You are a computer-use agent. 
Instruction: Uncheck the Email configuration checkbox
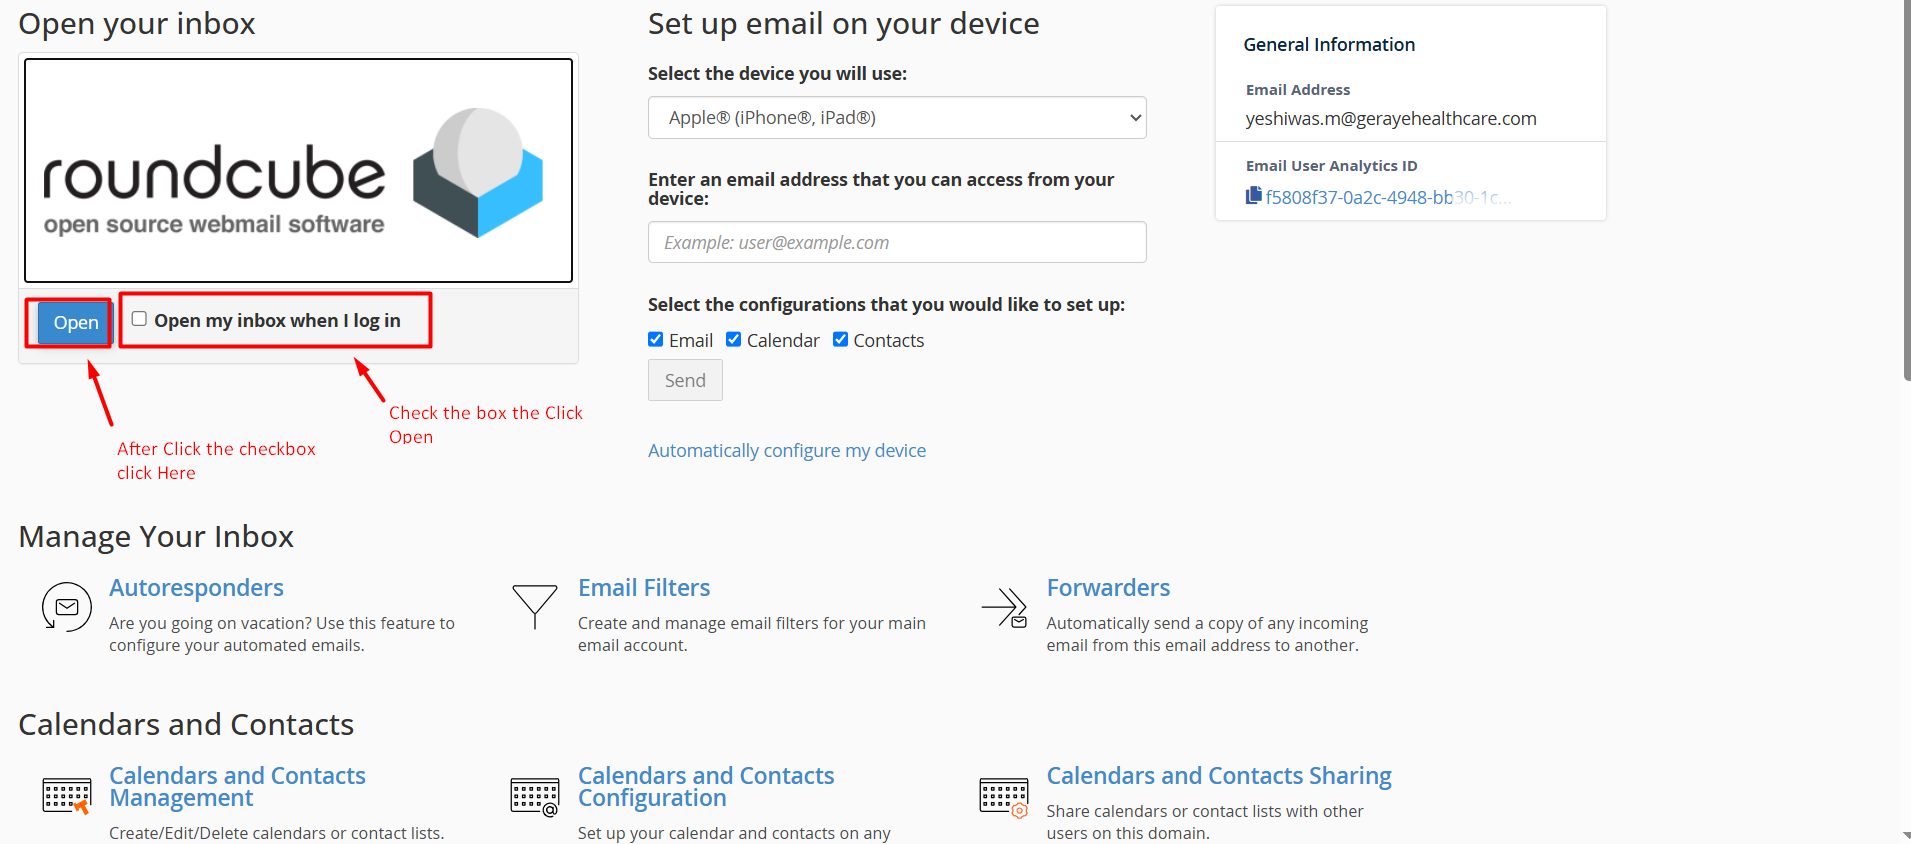click(x=656, y=340)
